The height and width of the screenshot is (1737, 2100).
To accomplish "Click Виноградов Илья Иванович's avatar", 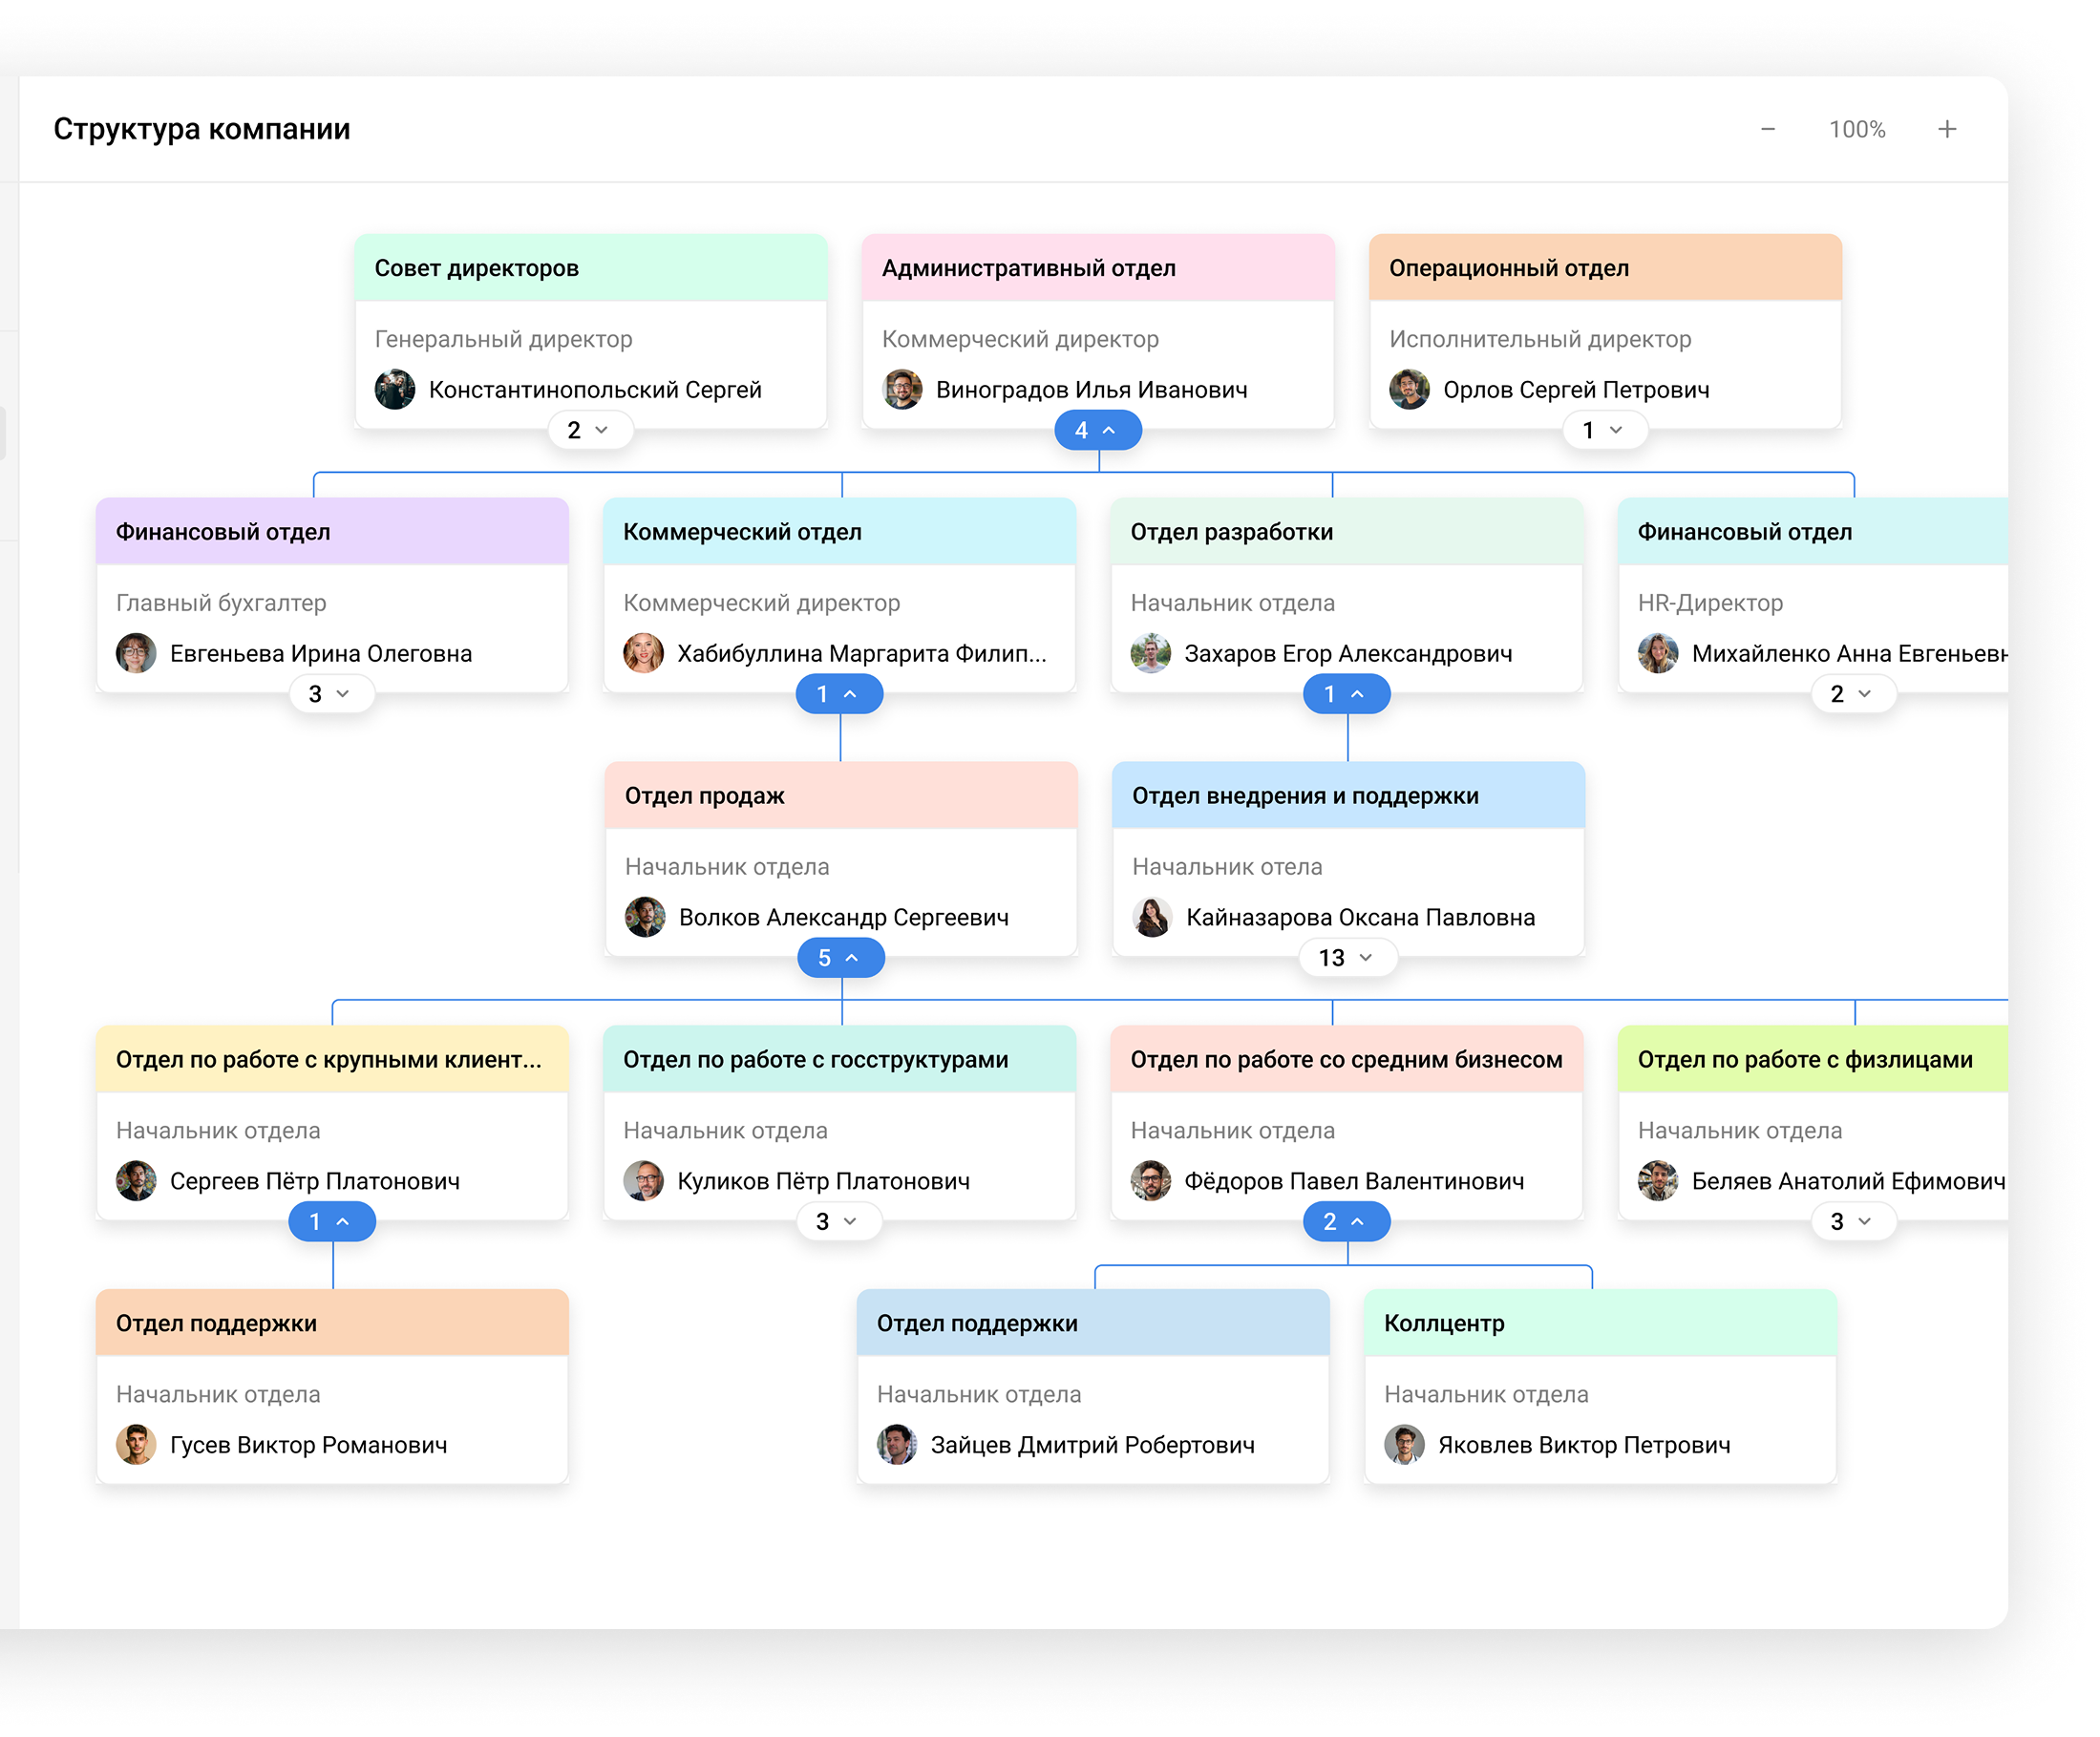I will (x=902, y=389).
